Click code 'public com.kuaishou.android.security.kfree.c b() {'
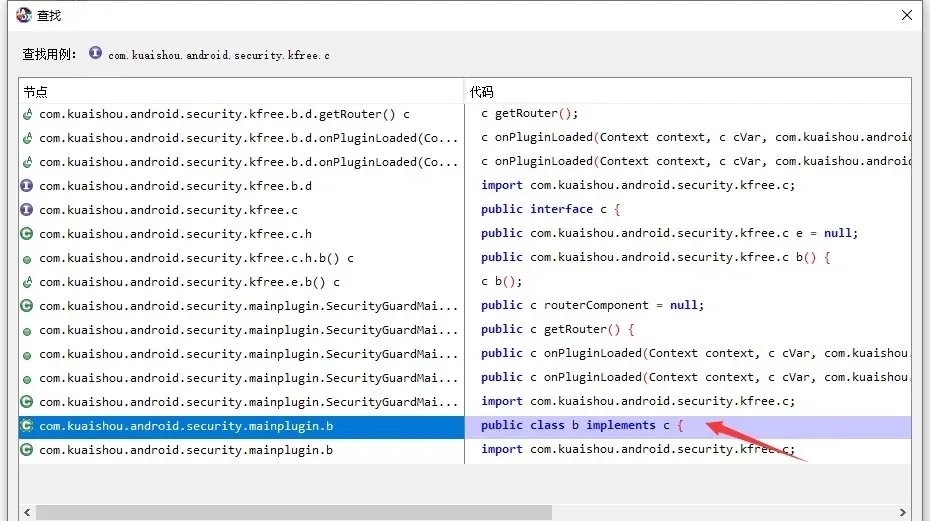This screenshot has height=521, width=930. point(655,257)
